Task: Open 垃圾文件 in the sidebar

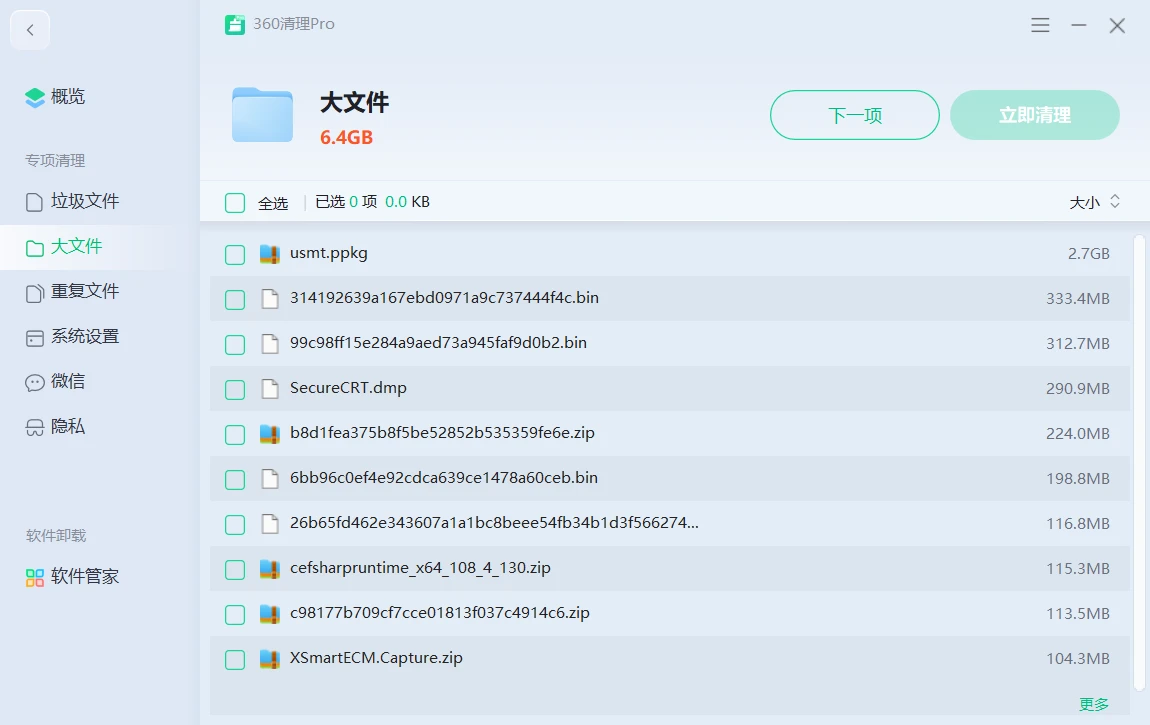Action: pos(84,202)
